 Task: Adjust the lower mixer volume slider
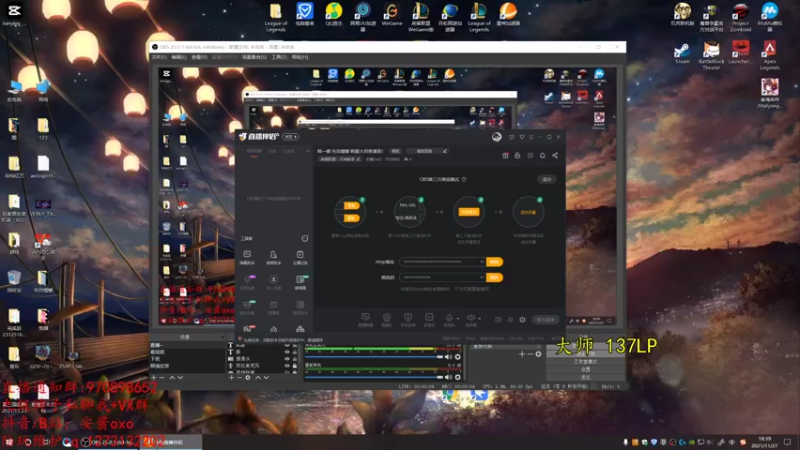(x=373, y=377)
